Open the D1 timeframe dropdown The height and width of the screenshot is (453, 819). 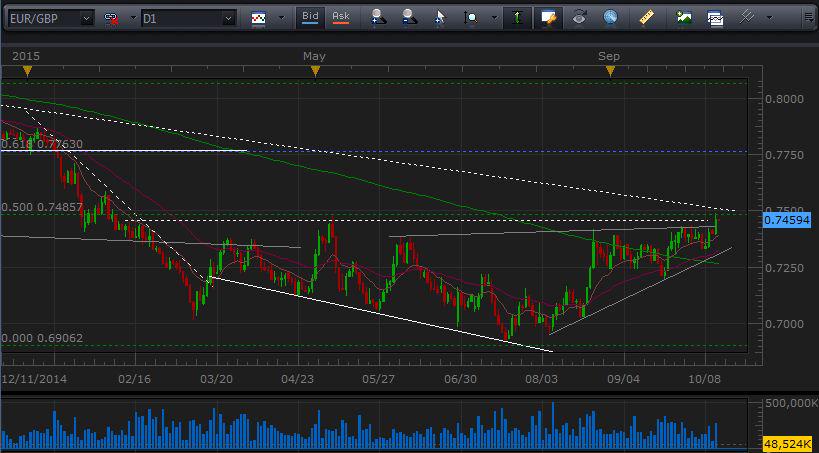coord(188,18)
